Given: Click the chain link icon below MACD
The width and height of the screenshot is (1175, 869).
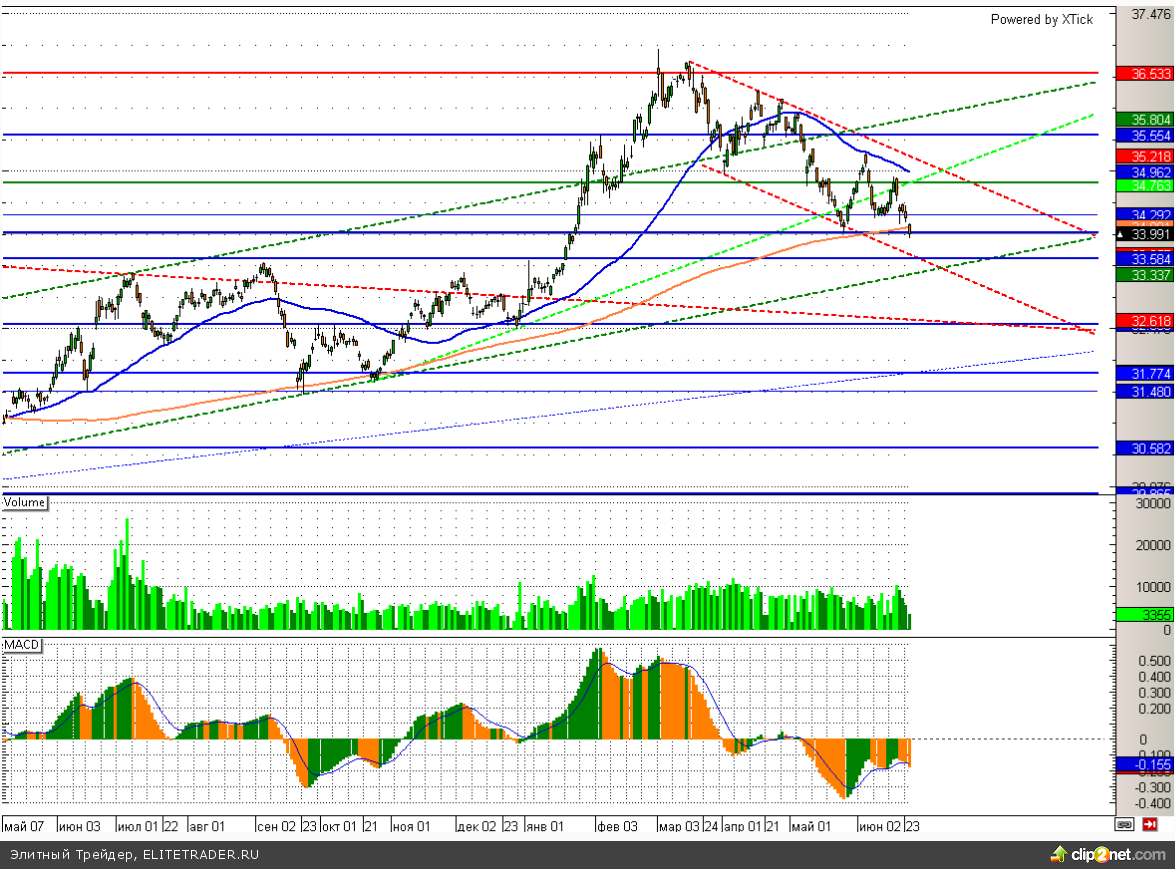Looking at the screenshot, I should click(x=1125, y=825).
